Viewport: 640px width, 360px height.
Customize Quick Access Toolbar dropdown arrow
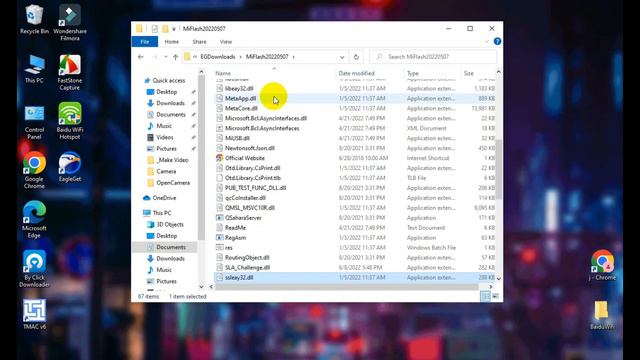tap(174, 29)
